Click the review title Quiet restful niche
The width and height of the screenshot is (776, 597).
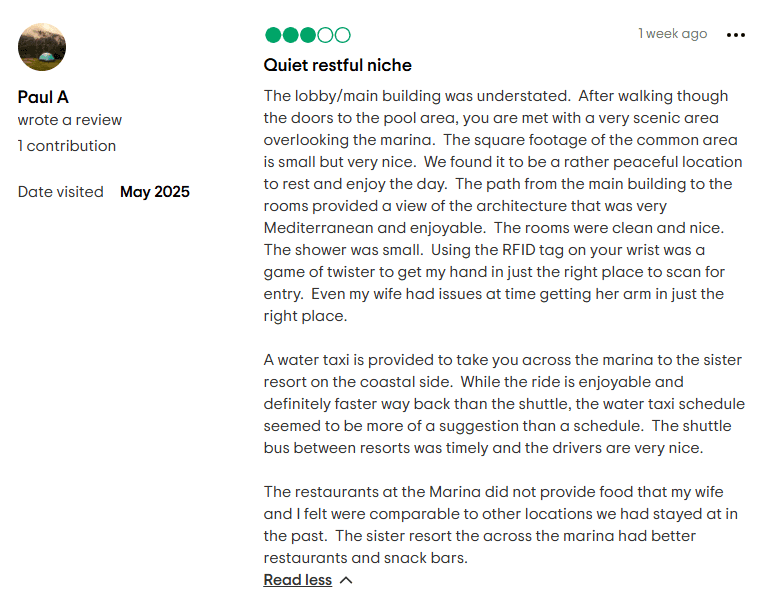[x=338, y=65]
